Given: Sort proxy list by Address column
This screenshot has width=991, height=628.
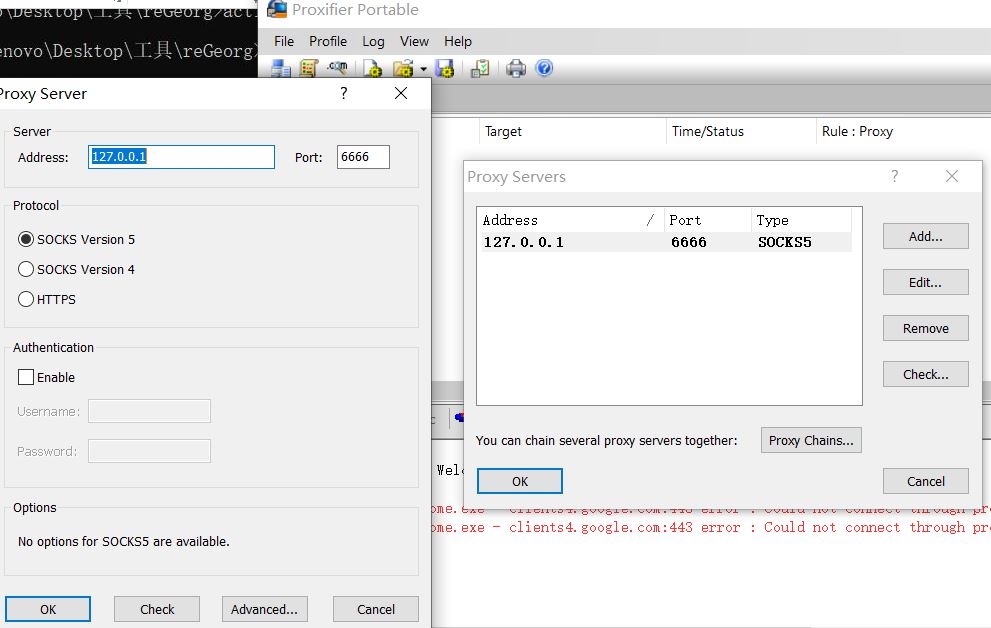Looking at the screenshot, I should [570, 220].
